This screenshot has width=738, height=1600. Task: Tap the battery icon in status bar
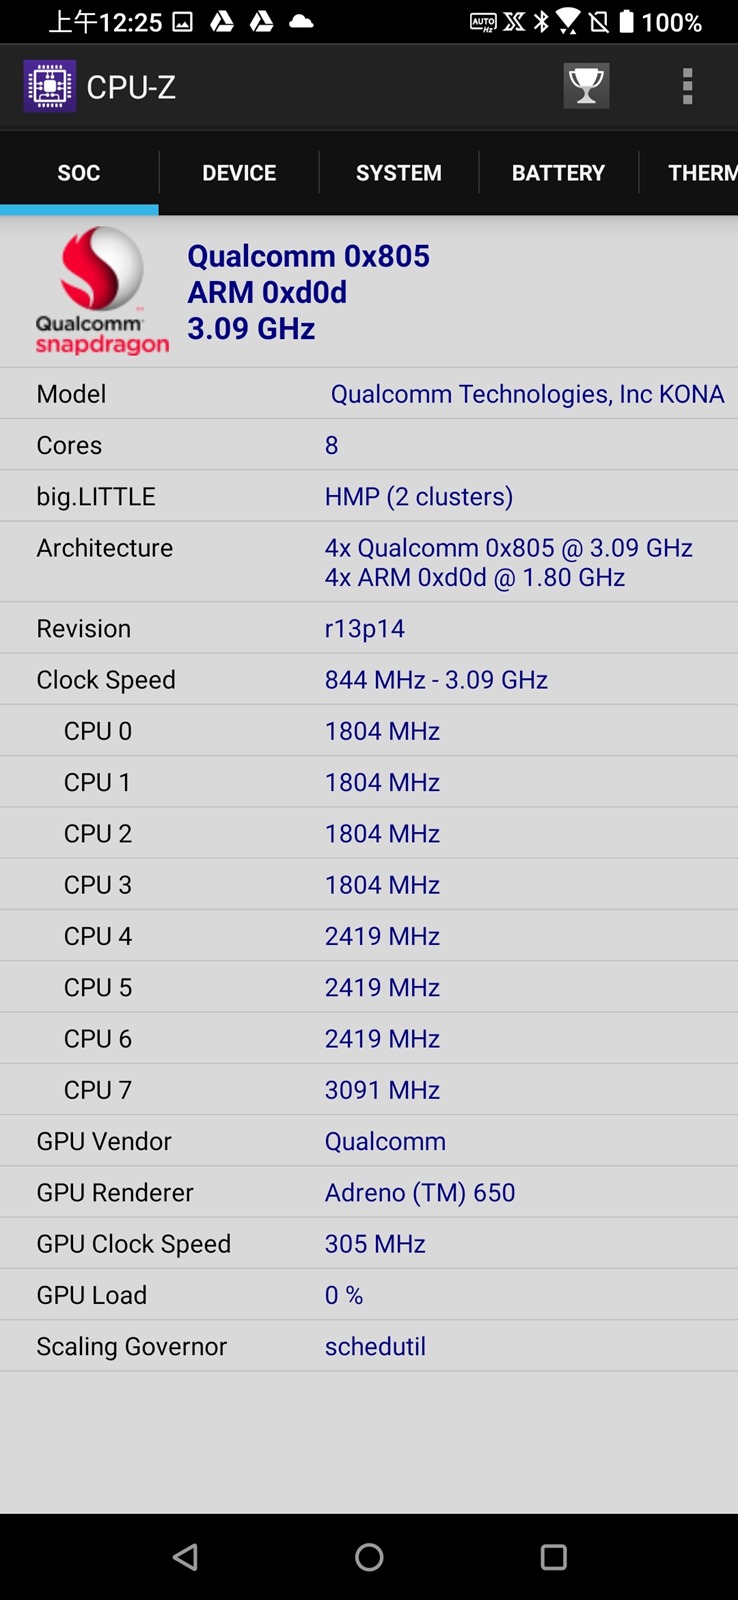(627, 22)
